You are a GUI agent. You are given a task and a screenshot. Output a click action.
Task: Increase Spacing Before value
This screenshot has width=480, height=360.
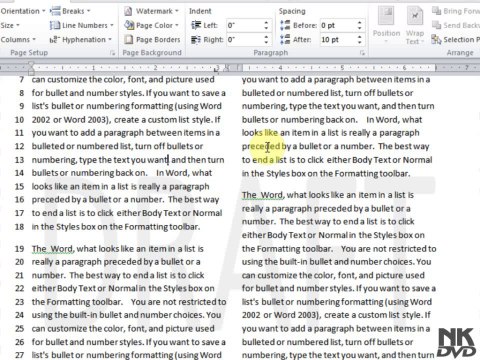point(359,23)
